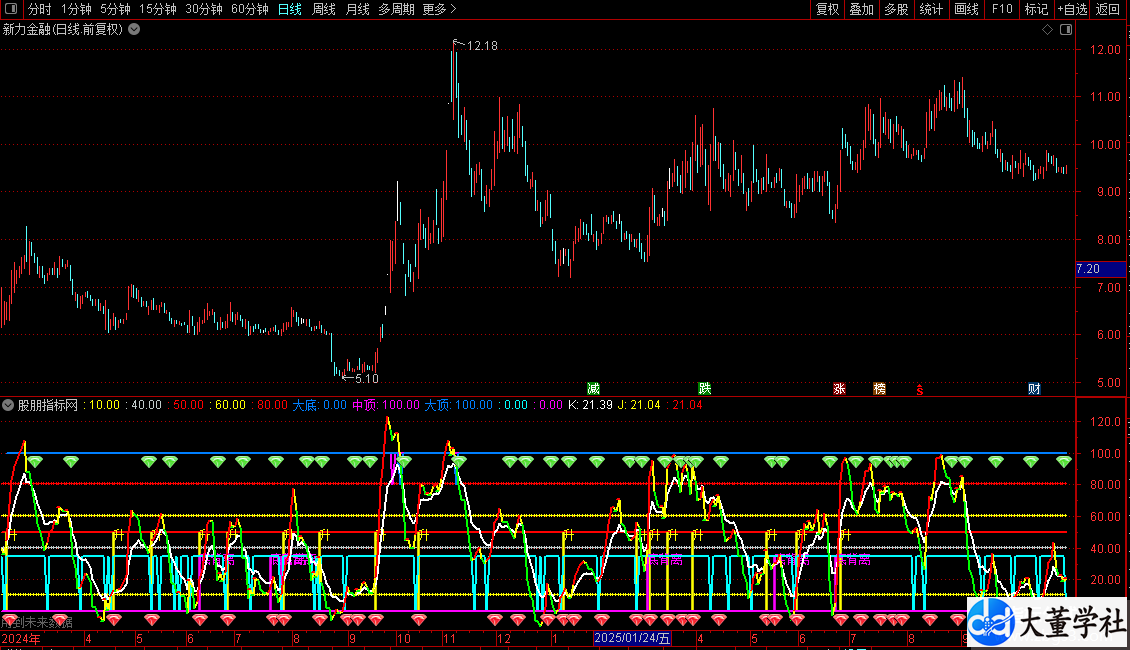This screenshot has height=650, width=1130.
Task: Add stock via +自选 button
Action: [1072, 9]
